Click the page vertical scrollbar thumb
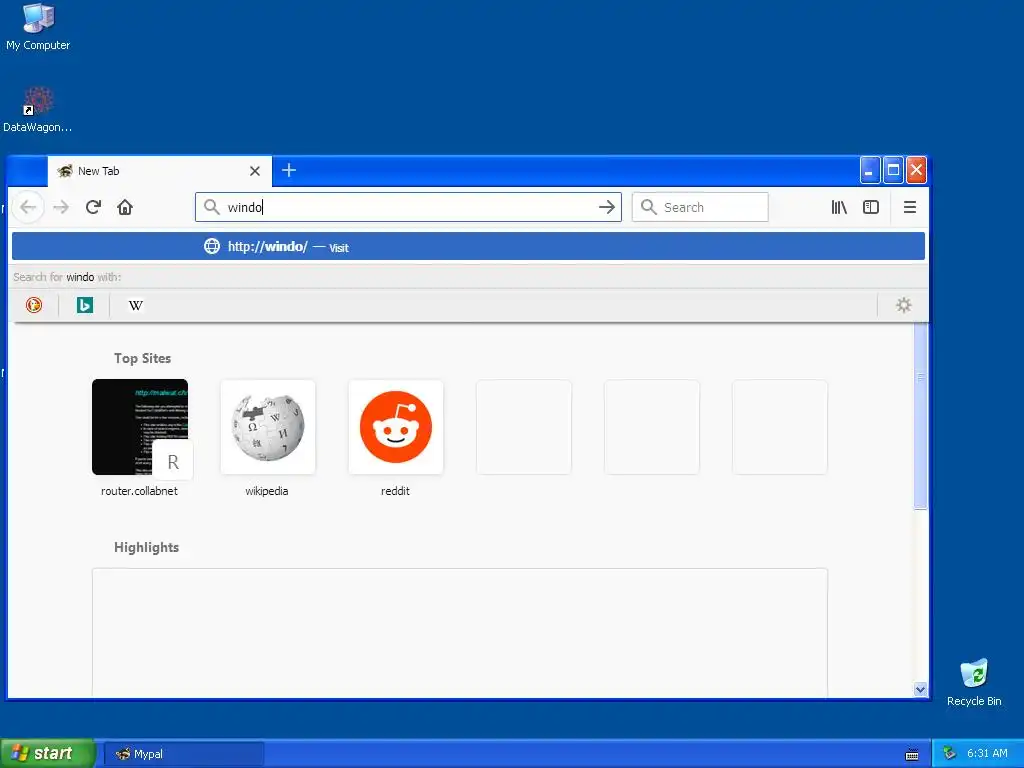Screen dimensions: 1024x768 pos(921,415)
